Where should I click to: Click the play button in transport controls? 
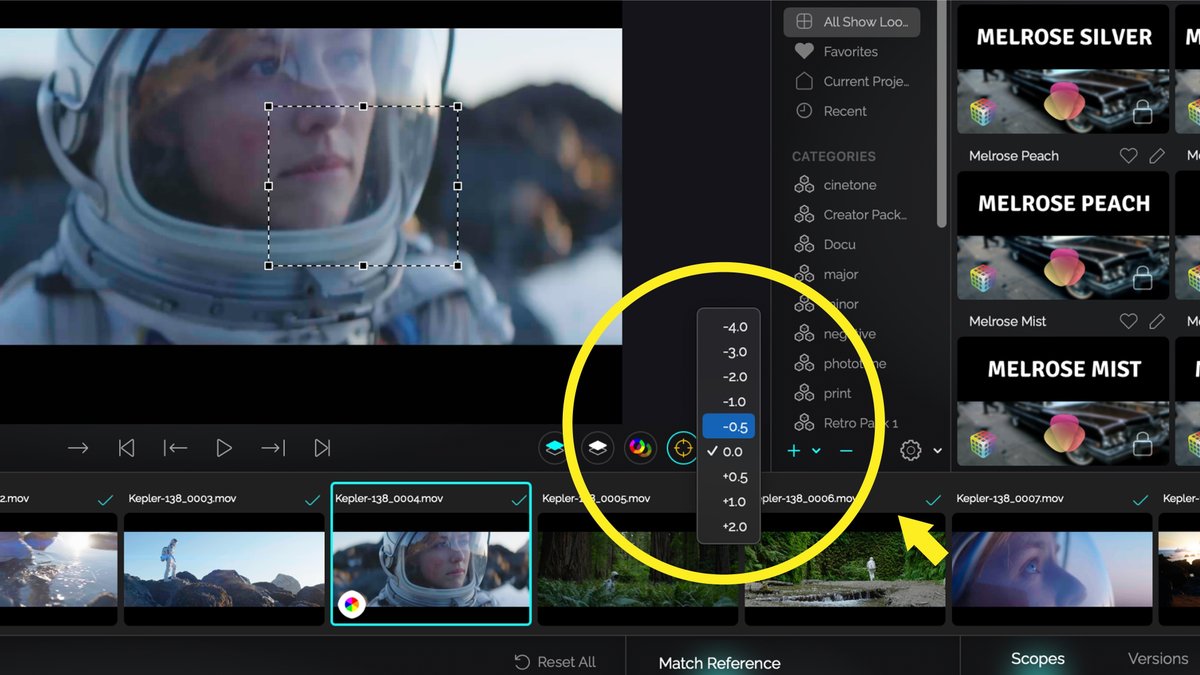click(x=224, y=448)
